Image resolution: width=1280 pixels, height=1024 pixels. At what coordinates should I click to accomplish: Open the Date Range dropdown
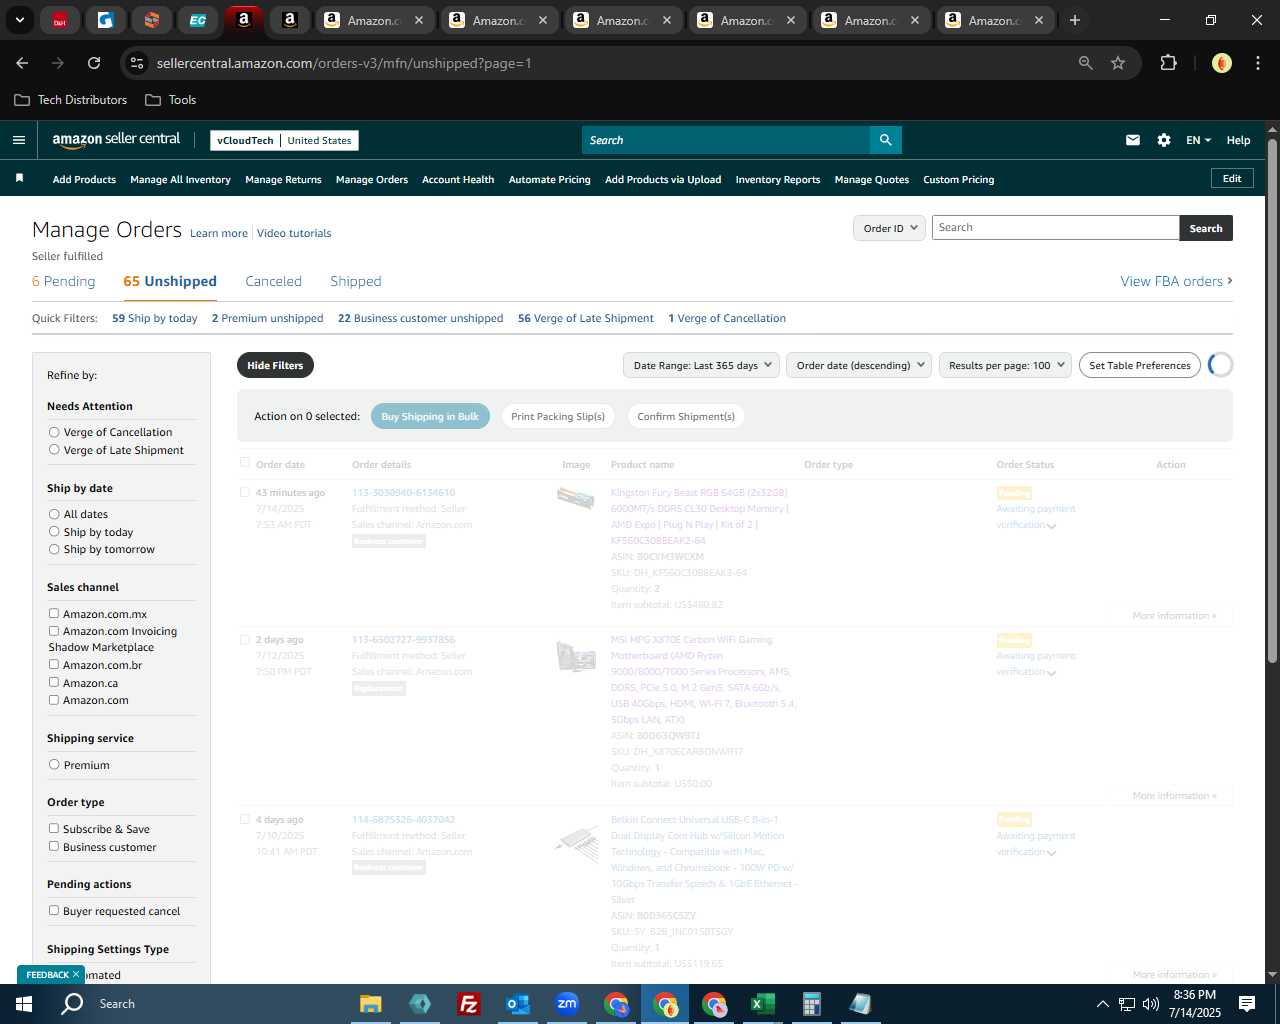click(701, 365)
